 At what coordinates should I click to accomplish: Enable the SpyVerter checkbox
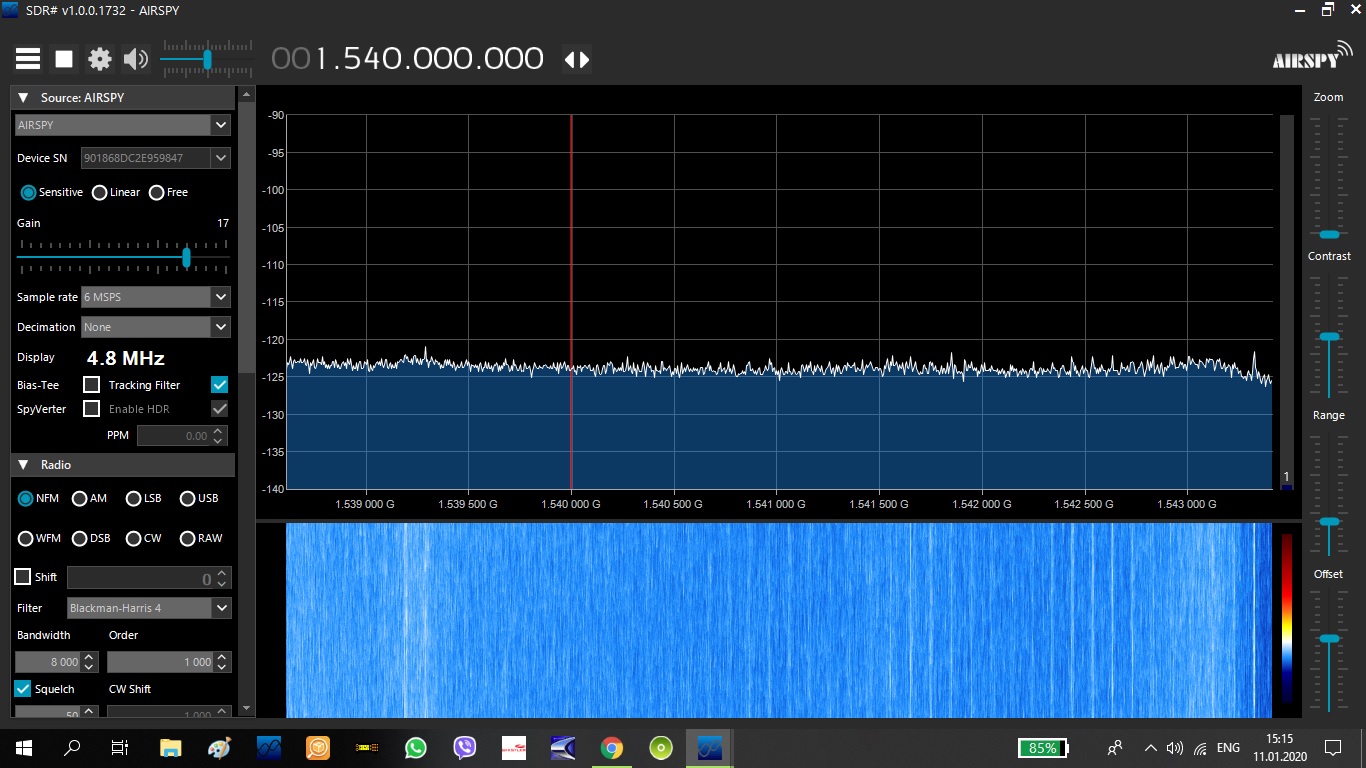(91, 408)
